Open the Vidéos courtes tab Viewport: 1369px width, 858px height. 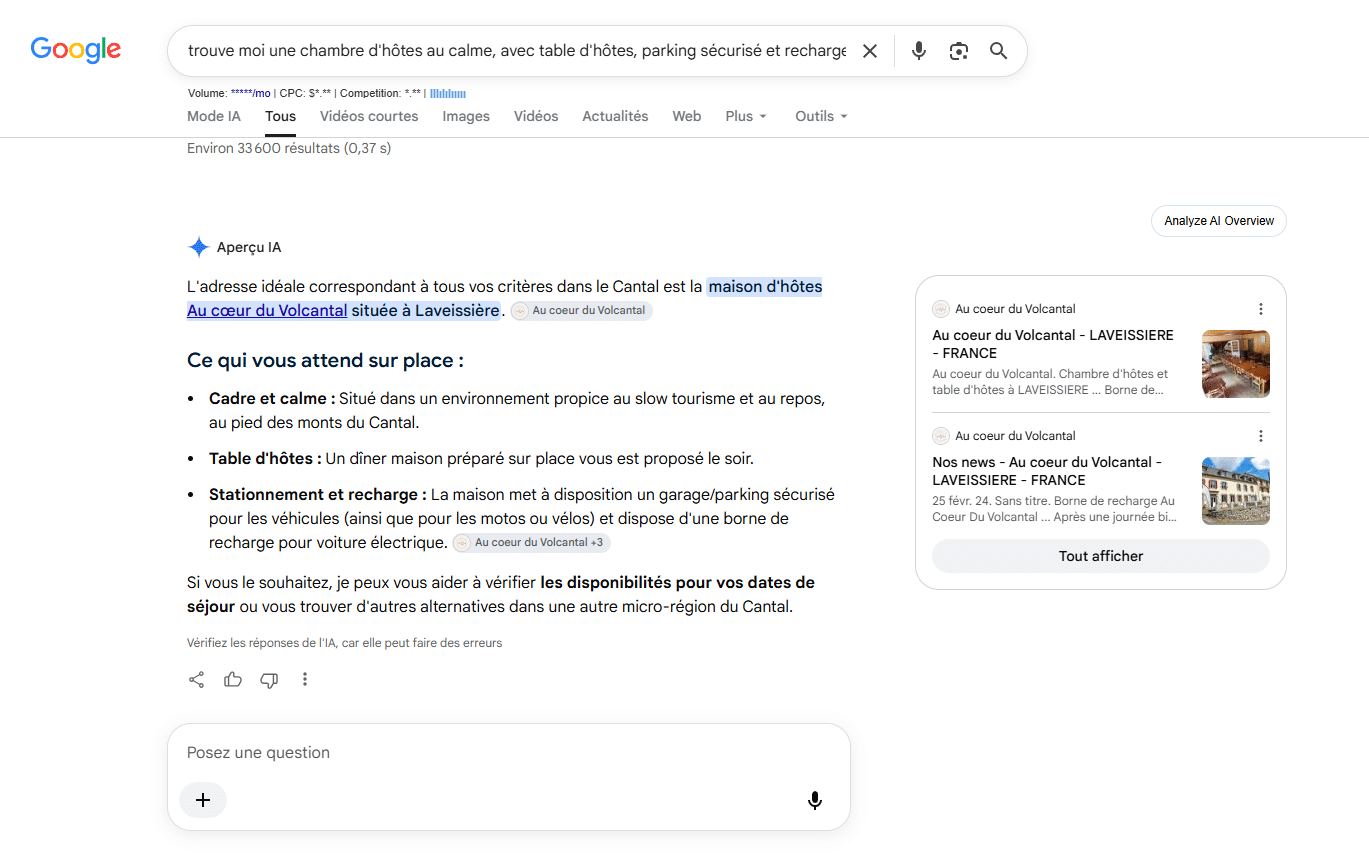(x=369, y=116)
